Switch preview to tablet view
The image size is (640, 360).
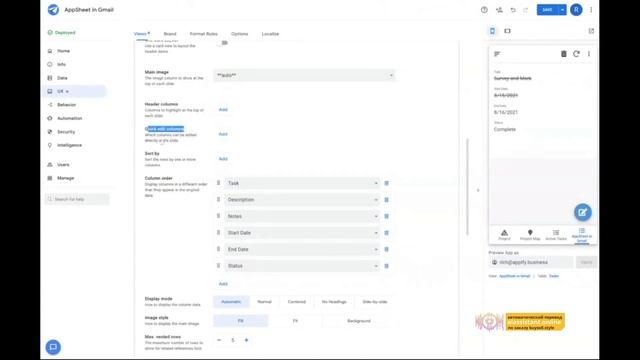pyautogui.click(x=507, y=31)
